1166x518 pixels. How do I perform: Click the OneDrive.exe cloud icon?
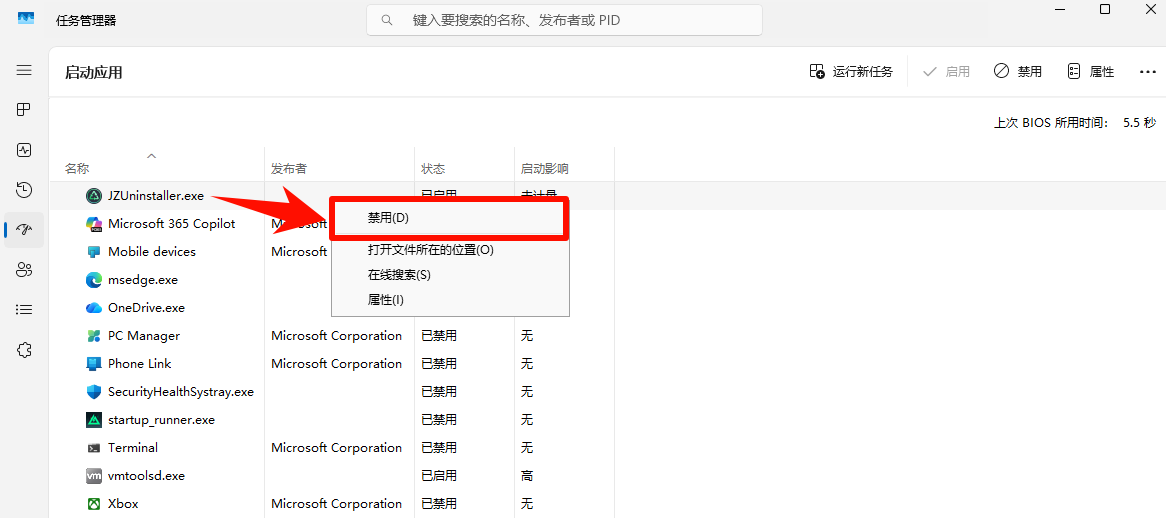click(94, 308)
